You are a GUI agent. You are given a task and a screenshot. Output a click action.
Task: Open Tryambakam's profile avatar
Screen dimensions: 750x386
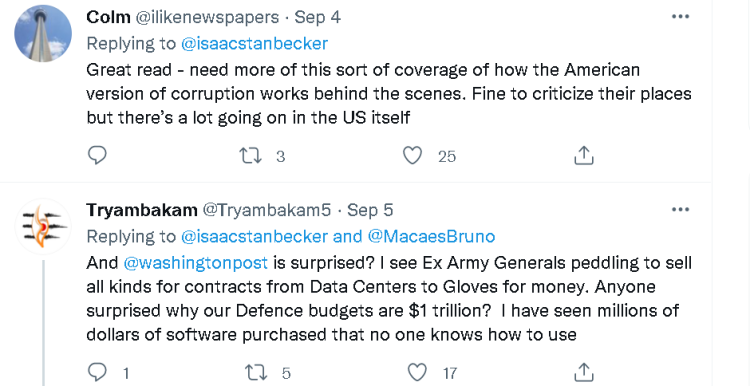tap(43, 226)
